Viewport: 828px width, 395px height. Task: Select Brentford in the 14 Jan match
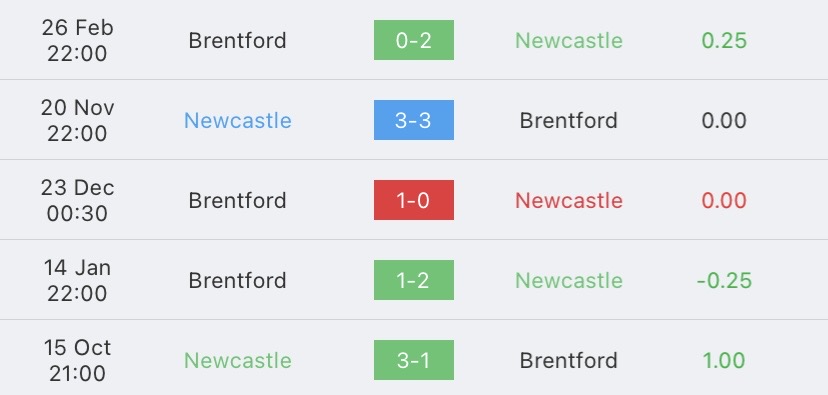(x=238, y=280)
